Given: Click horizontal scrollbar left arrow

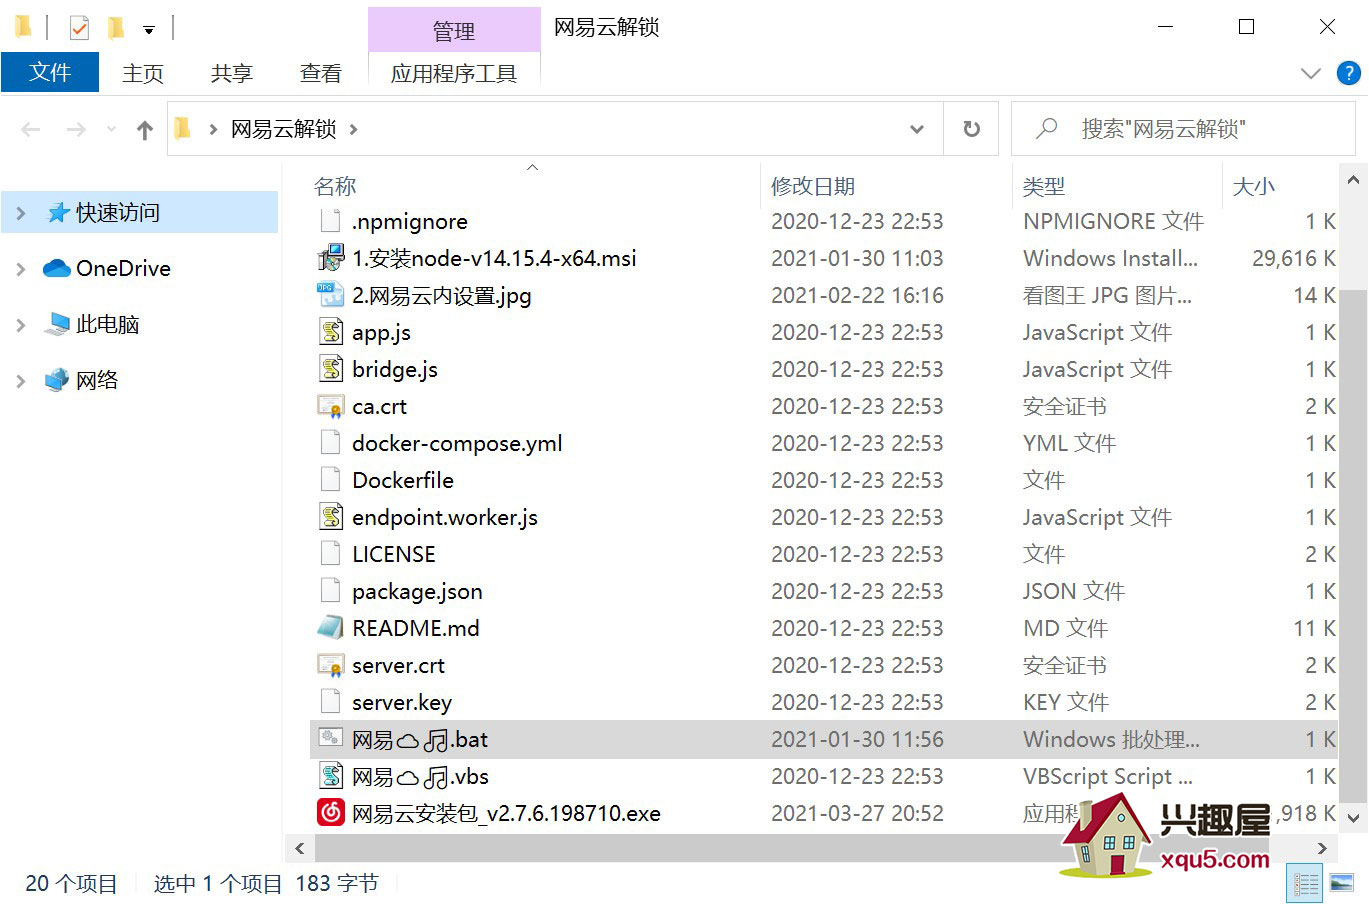Looking at the screenshot, I should tap(299, 848).
